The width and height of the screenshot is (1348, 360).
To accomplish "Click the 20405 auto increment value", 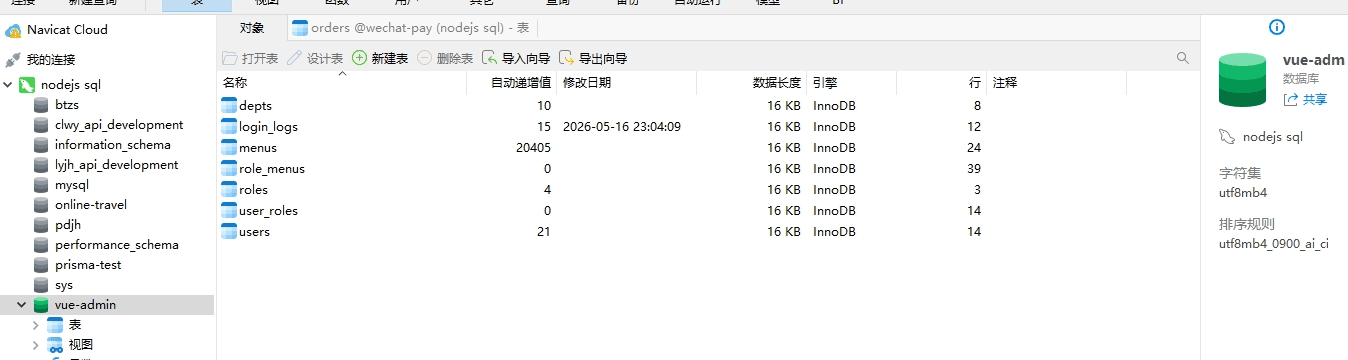I will [x=533, y=148].
